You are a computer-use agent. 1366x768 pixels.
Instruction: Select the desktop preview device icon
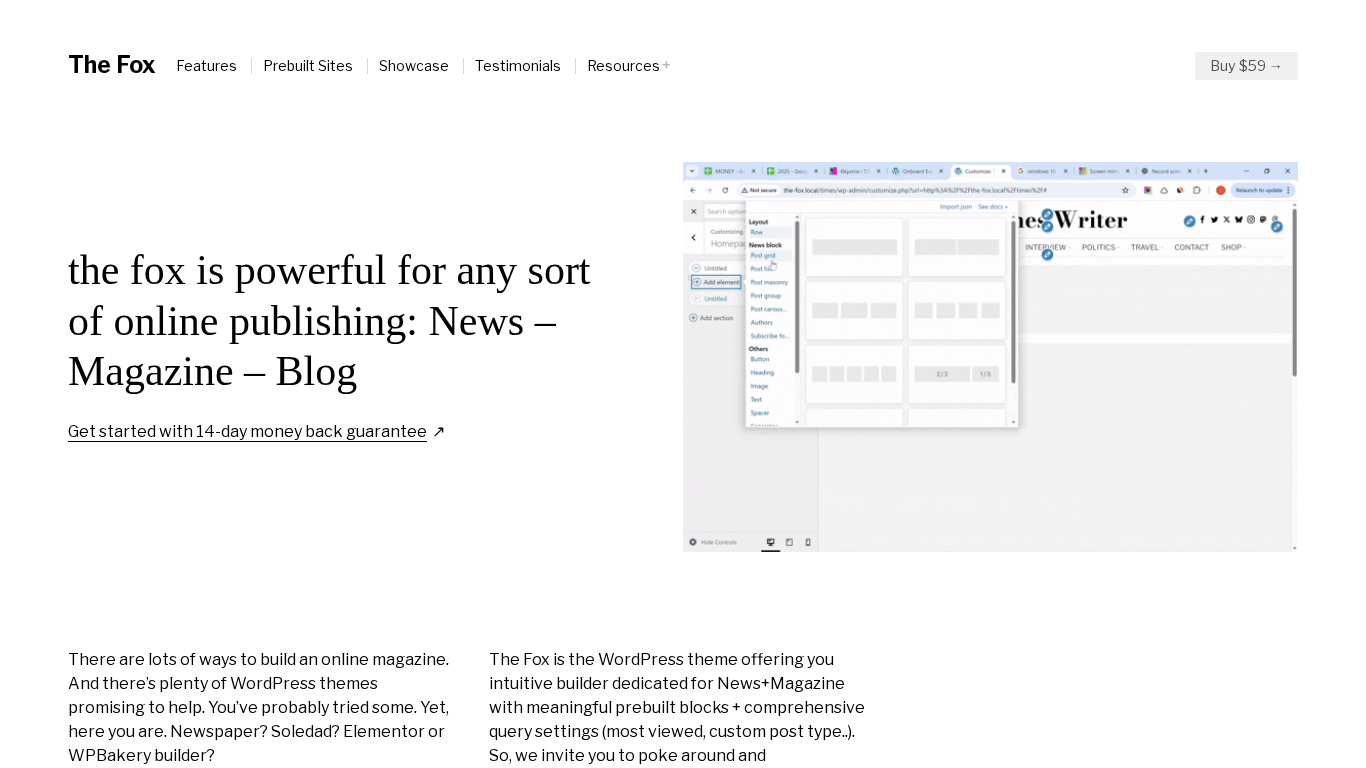(770, 543)
